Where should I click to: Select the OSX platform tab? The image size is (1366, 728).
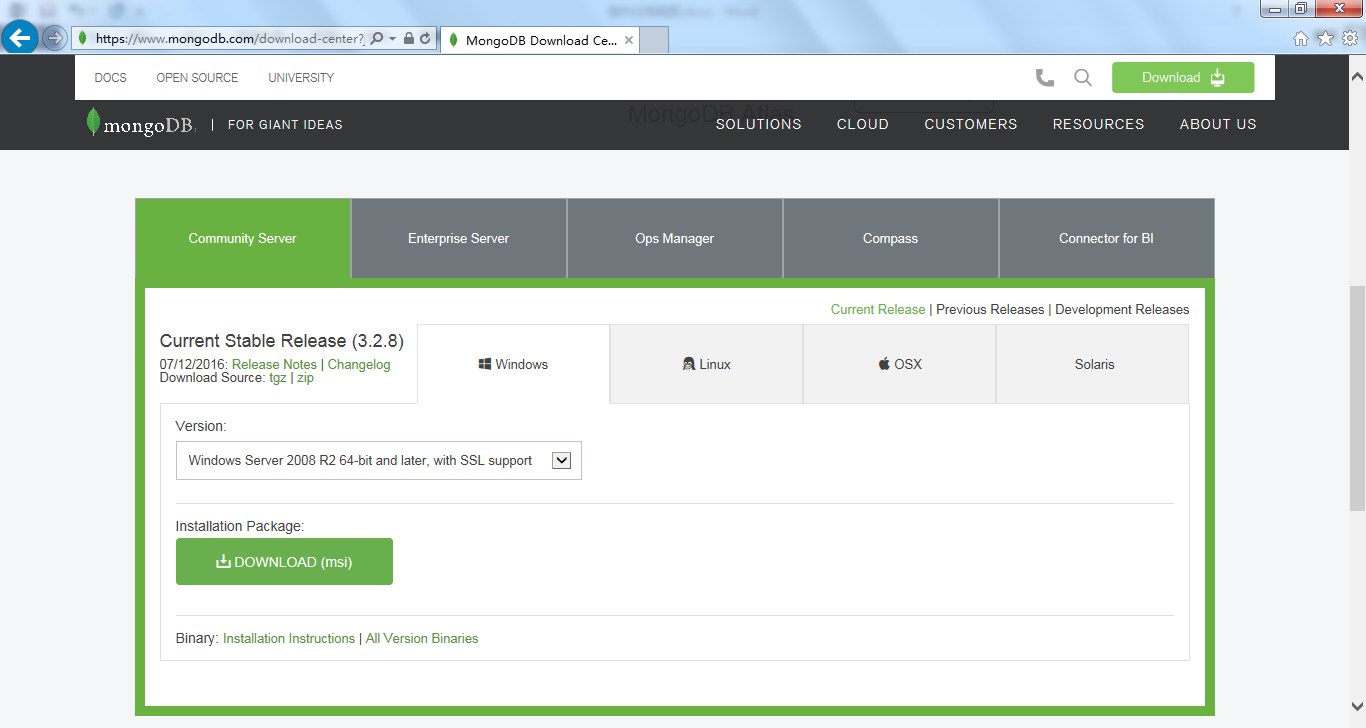[x=899, y=364]
